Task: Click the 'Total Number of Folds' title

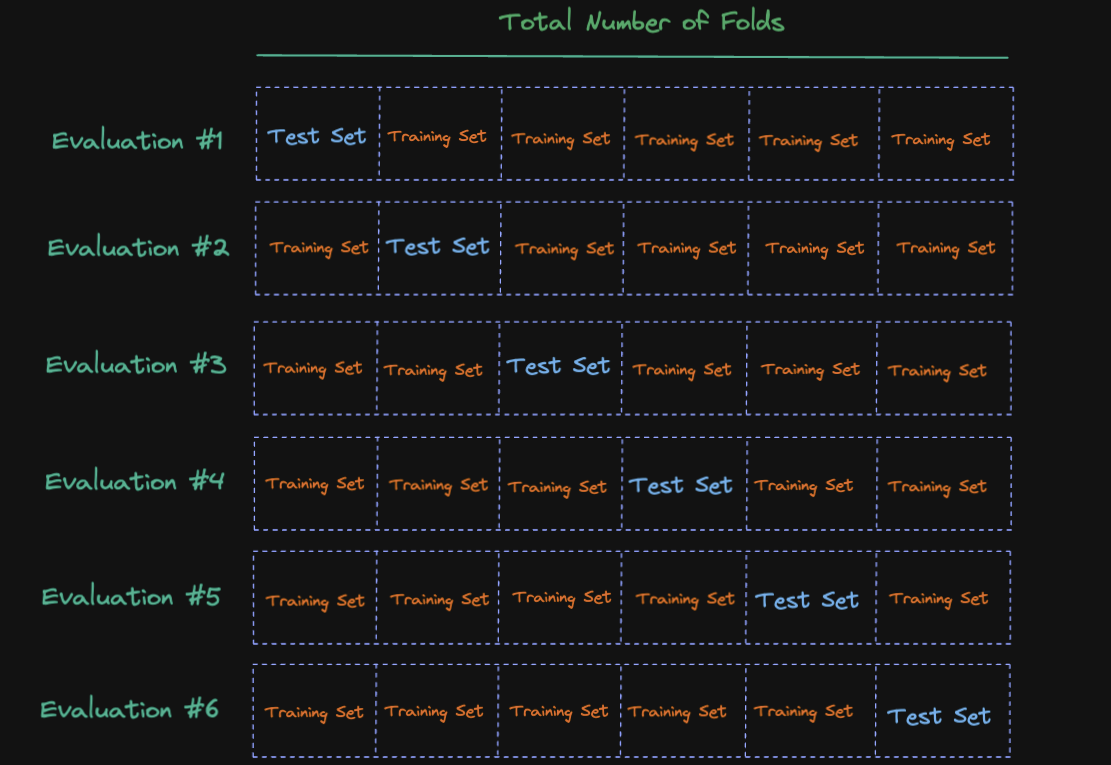Action: (x=642, y=22)
